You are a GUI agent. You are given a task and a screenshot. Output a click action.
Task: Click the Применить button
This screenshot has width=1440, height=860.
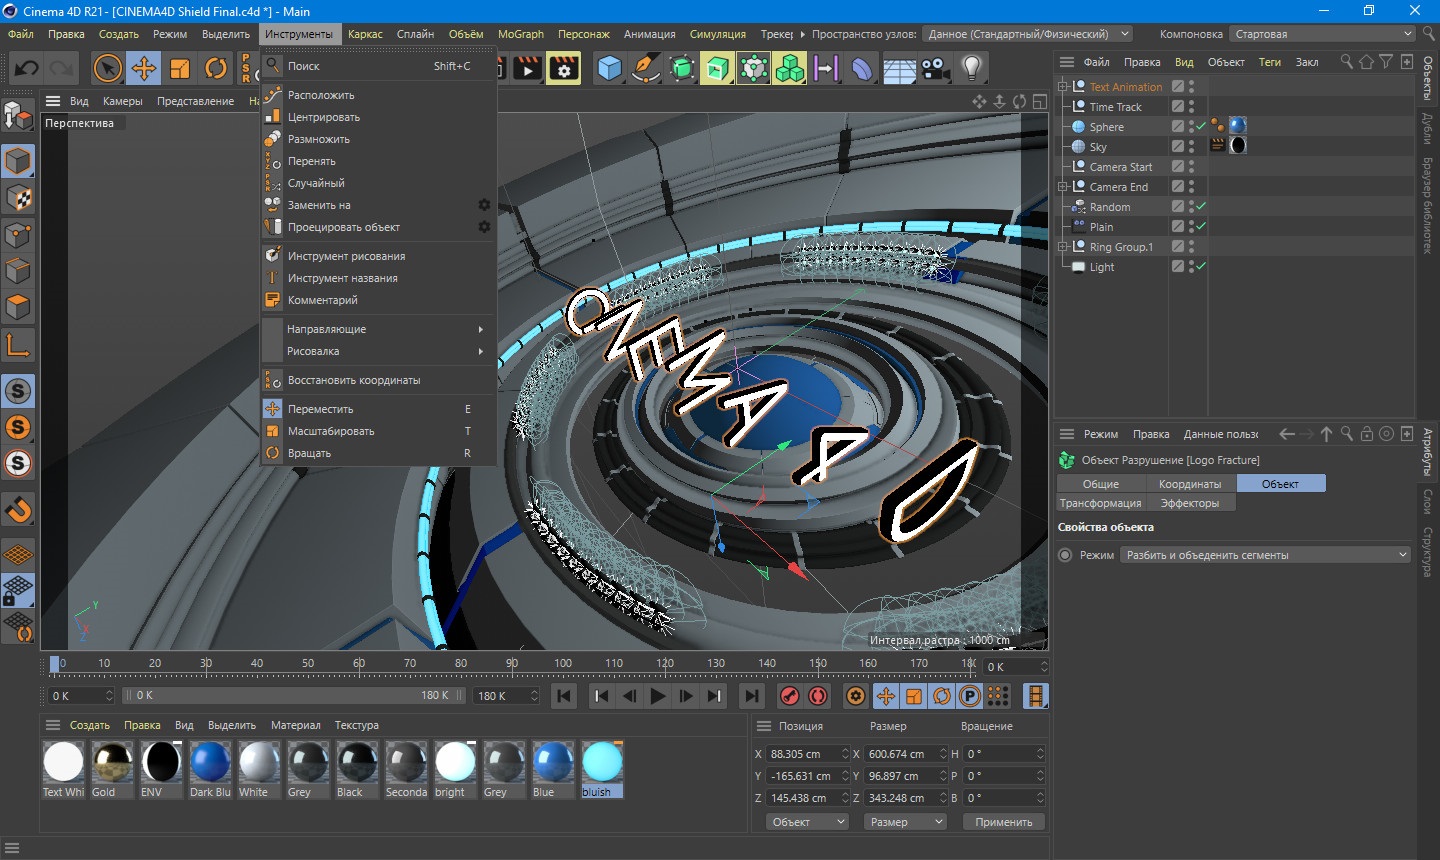(x=1004, y=822)
